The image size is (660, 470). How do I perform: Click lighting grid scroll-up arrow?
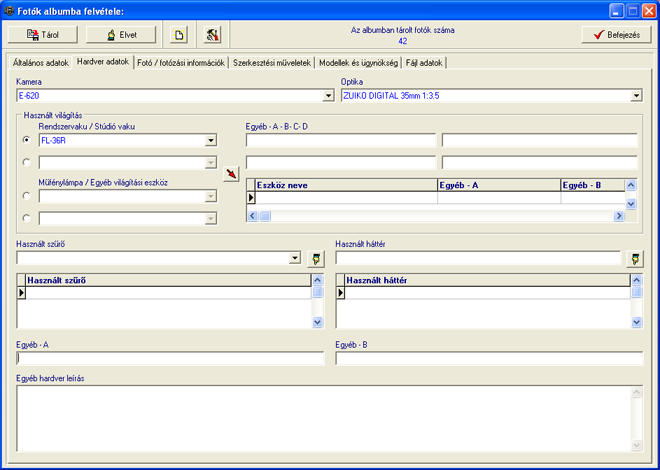(631, 185)
